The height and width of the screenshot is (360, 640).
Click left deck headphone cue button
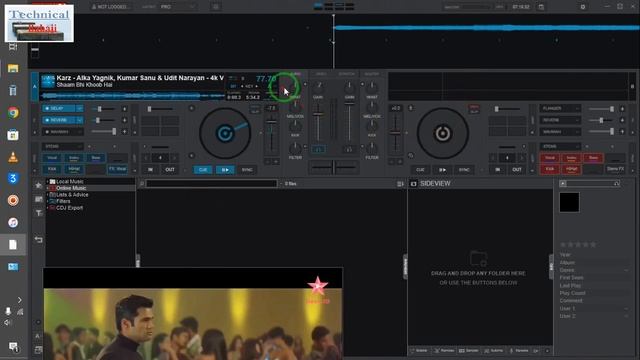click(x=318, y=149)
